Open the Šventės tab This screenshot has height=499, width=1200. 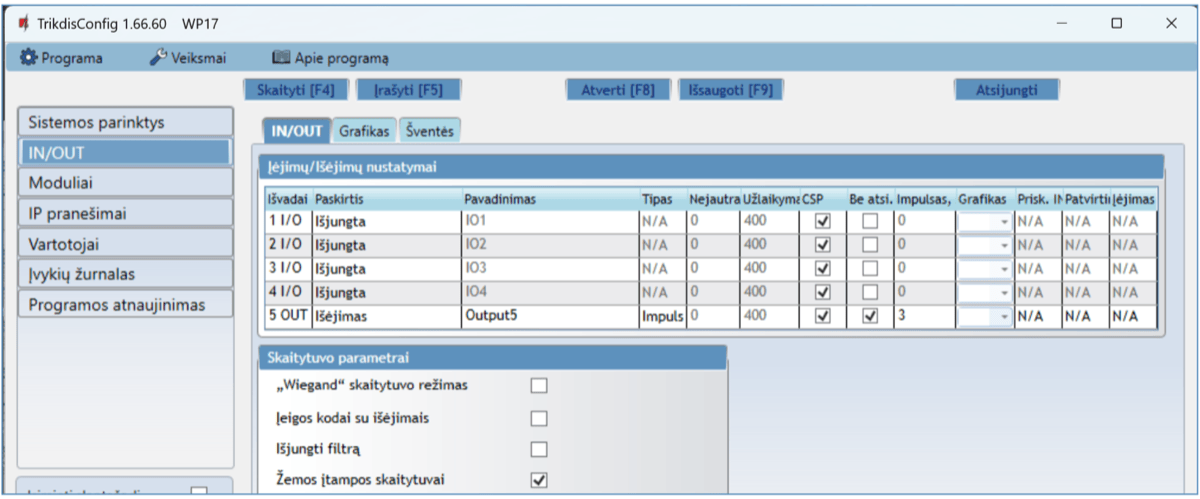pos(430,131)
